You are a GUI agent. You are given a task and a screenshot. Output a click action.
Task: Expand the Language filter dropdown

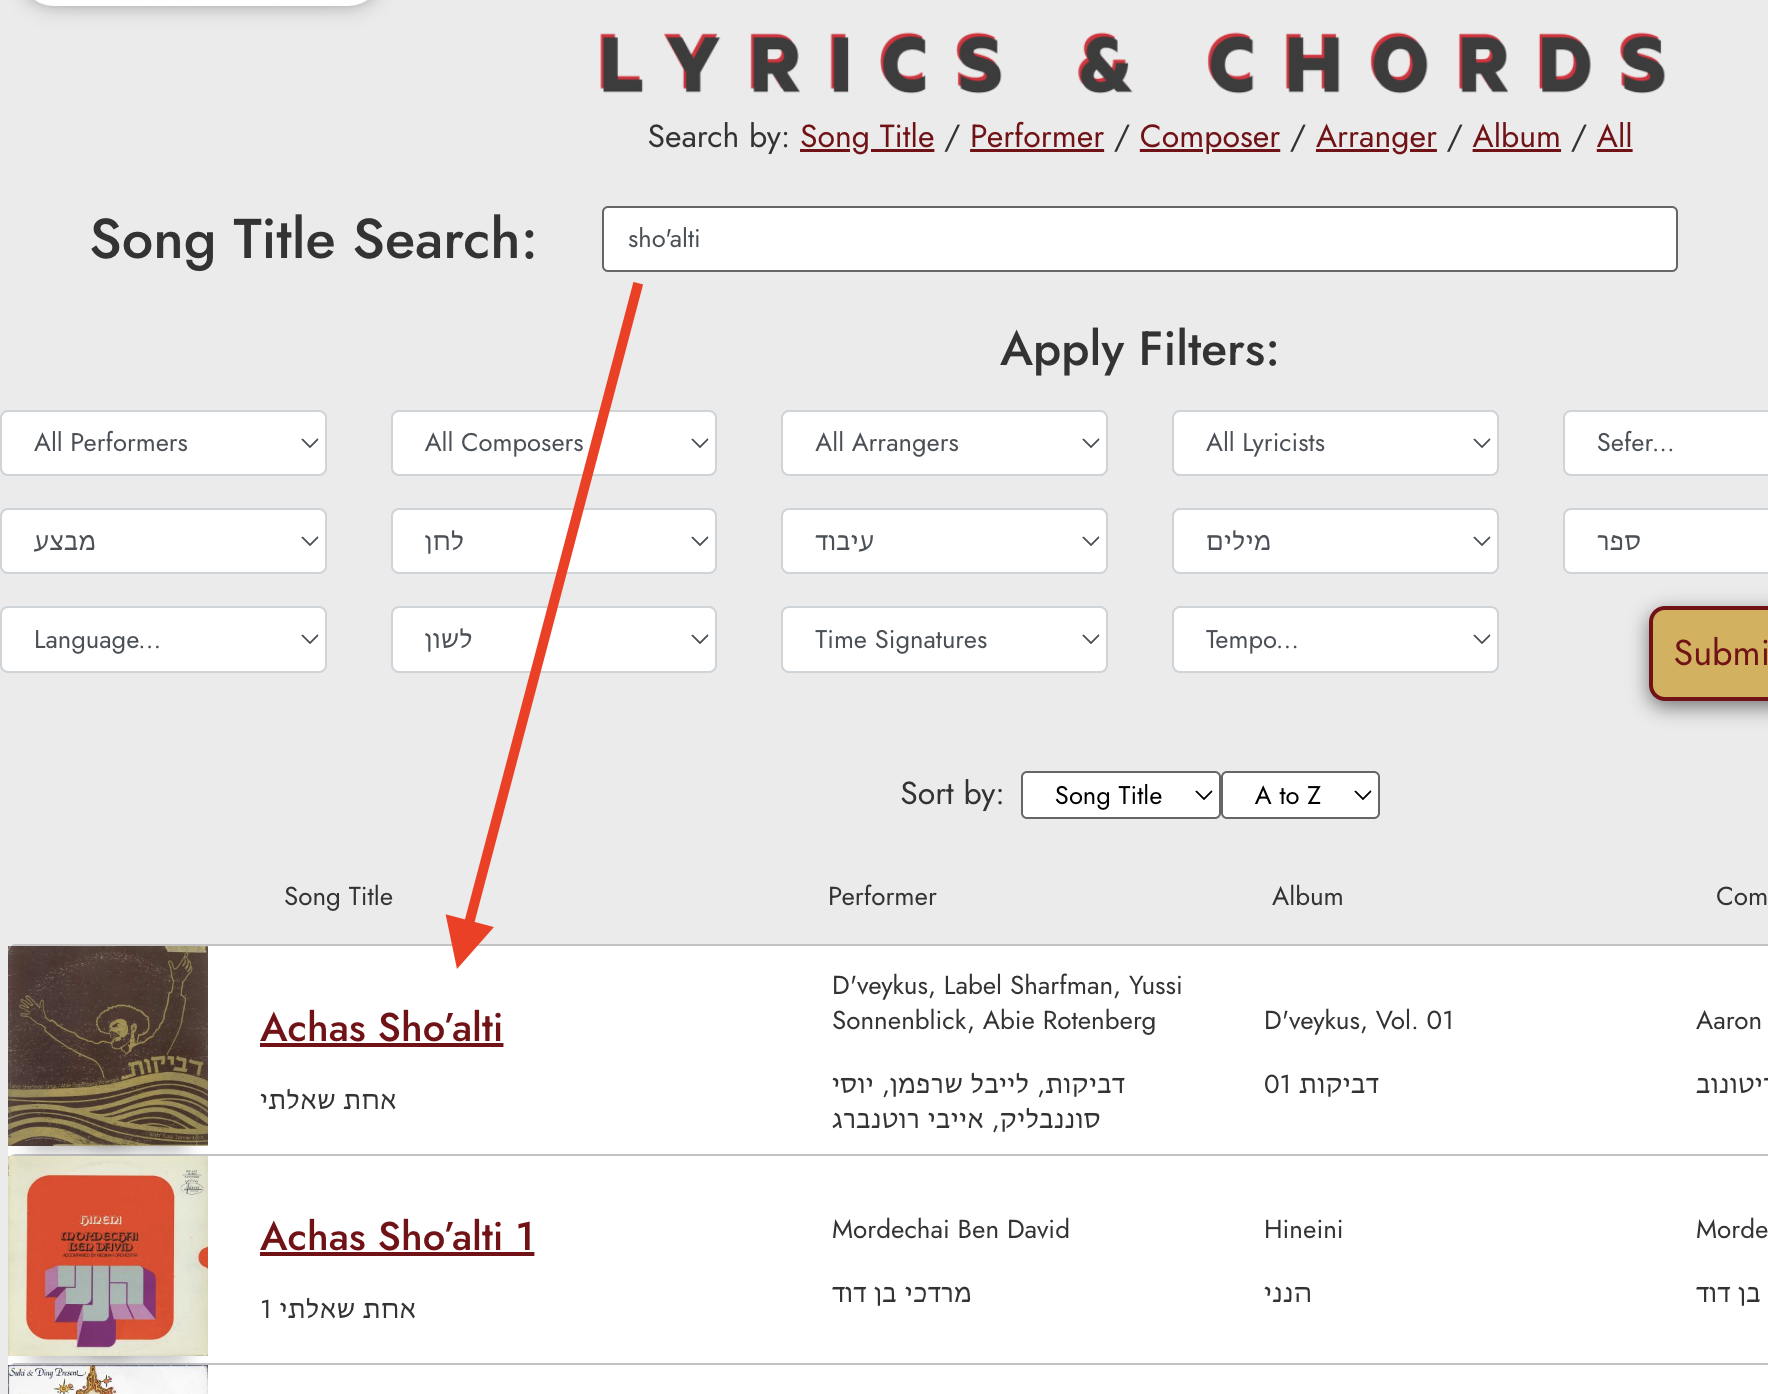164,640
